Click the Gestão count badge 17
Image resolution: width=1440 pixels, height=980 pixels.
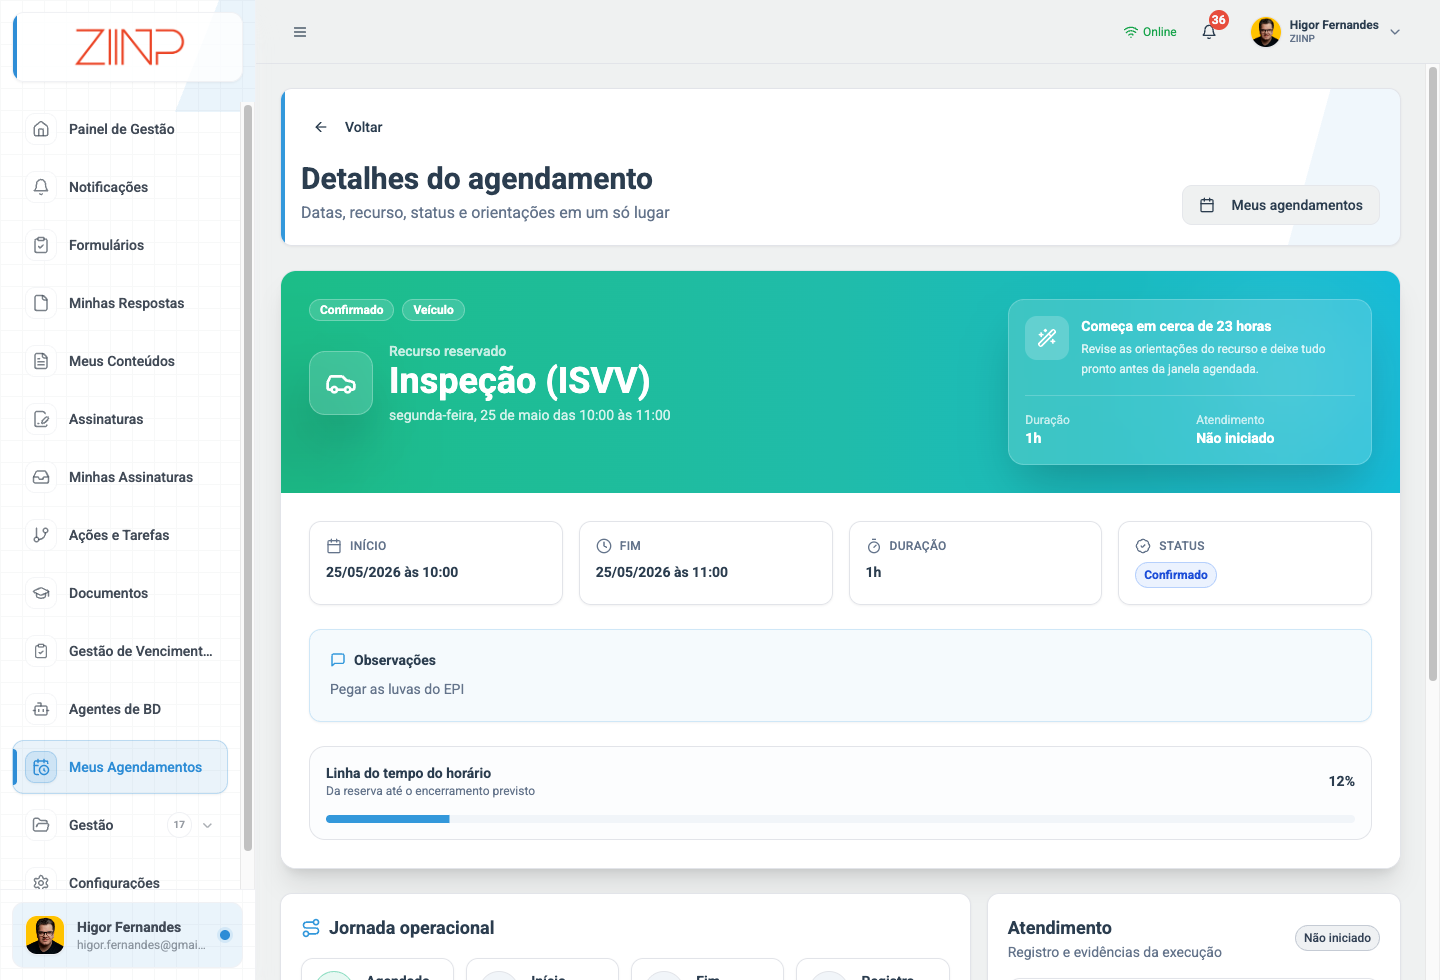point(179,825)
